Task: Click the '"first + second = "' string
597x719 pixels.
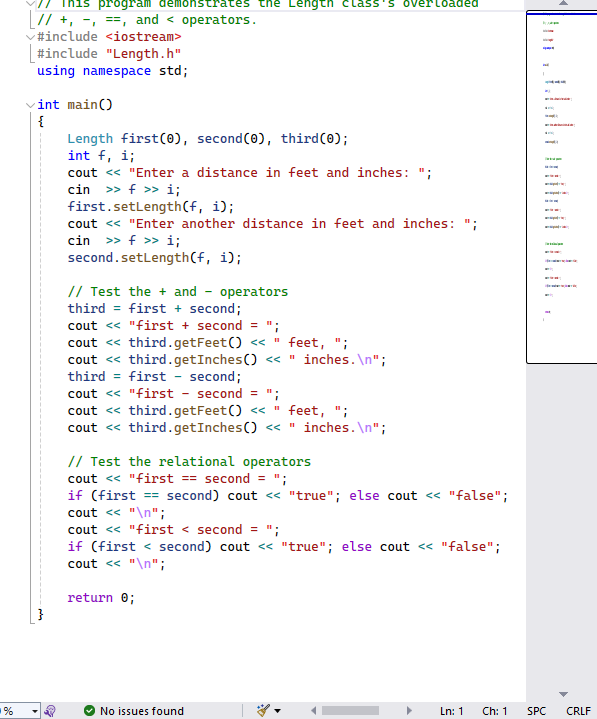Action: [x=201, y=326]
